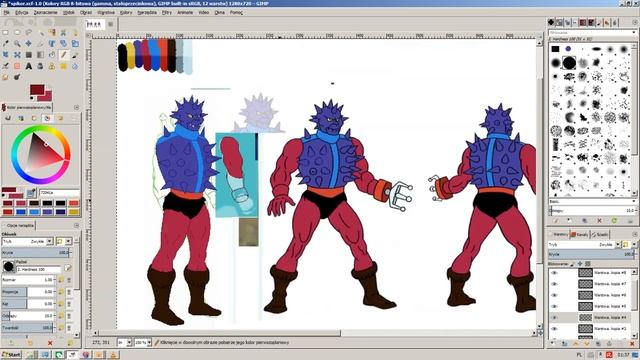Raise layer up arrow button
Screen dimensions: 640x360
(x=576, y=344)
